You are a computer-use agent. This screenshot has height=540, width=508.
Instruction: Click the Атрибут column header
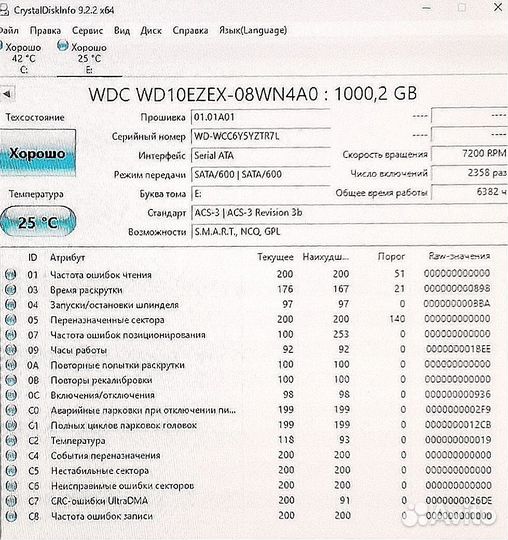67,257
